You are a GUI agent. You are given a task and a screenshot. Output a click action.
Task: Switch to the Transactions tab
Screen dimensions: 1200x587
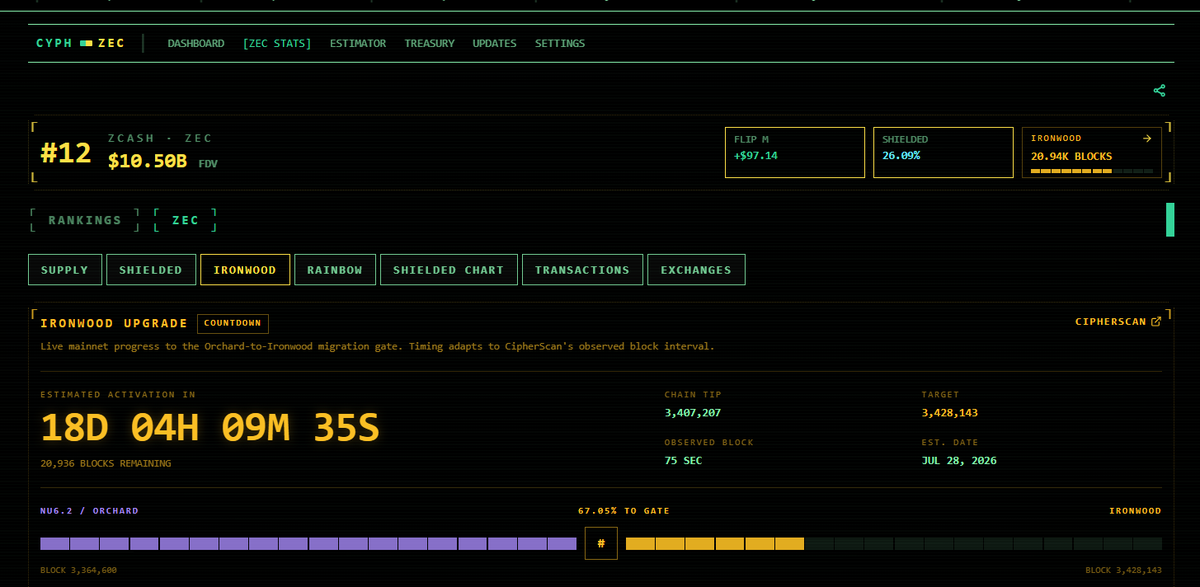[x=582, y=270]
